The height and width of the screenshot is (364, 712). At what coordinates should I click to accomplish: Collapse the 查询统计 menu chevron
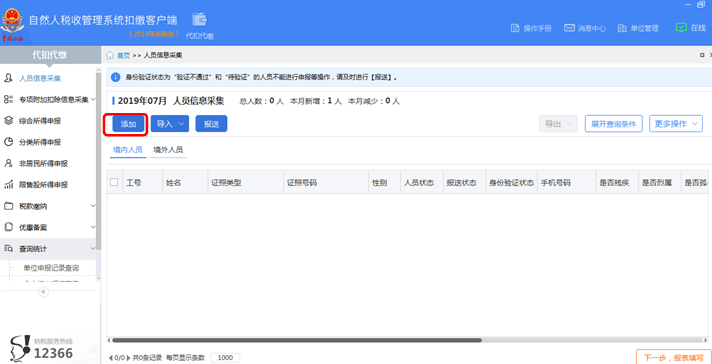point(93,248)
